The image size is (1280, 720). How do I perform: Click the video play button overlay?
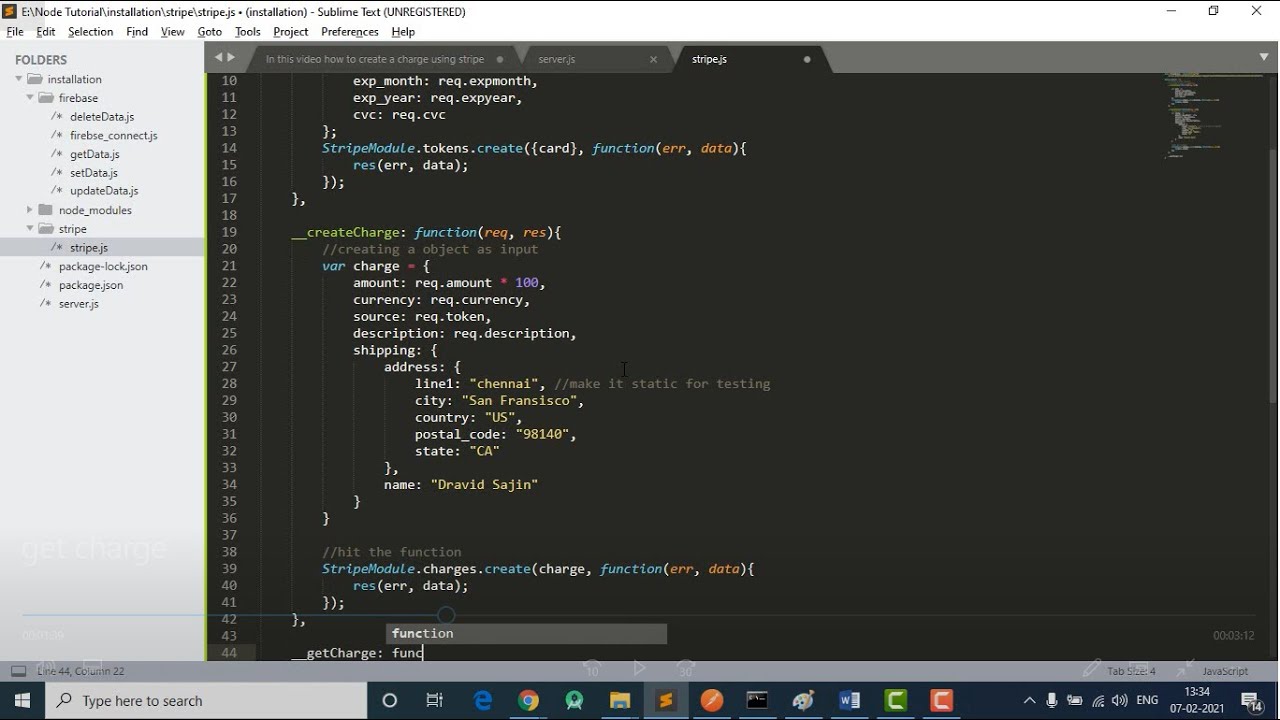tap(640, 668)
